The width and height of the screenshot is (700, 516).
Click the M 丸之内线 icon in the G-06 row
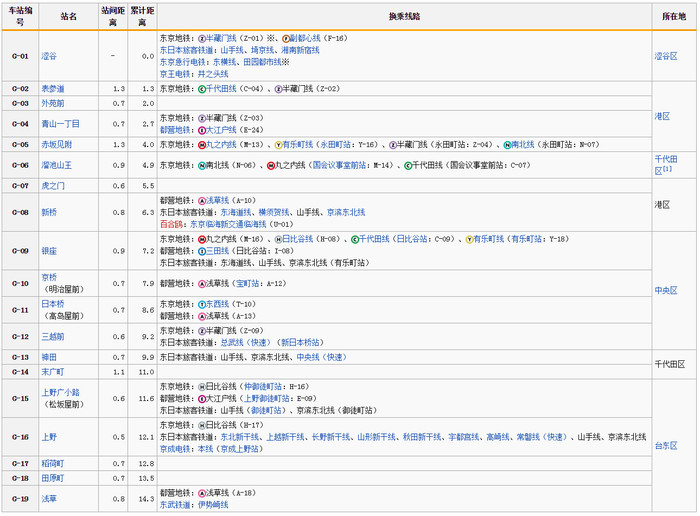(x=271, y=166)
